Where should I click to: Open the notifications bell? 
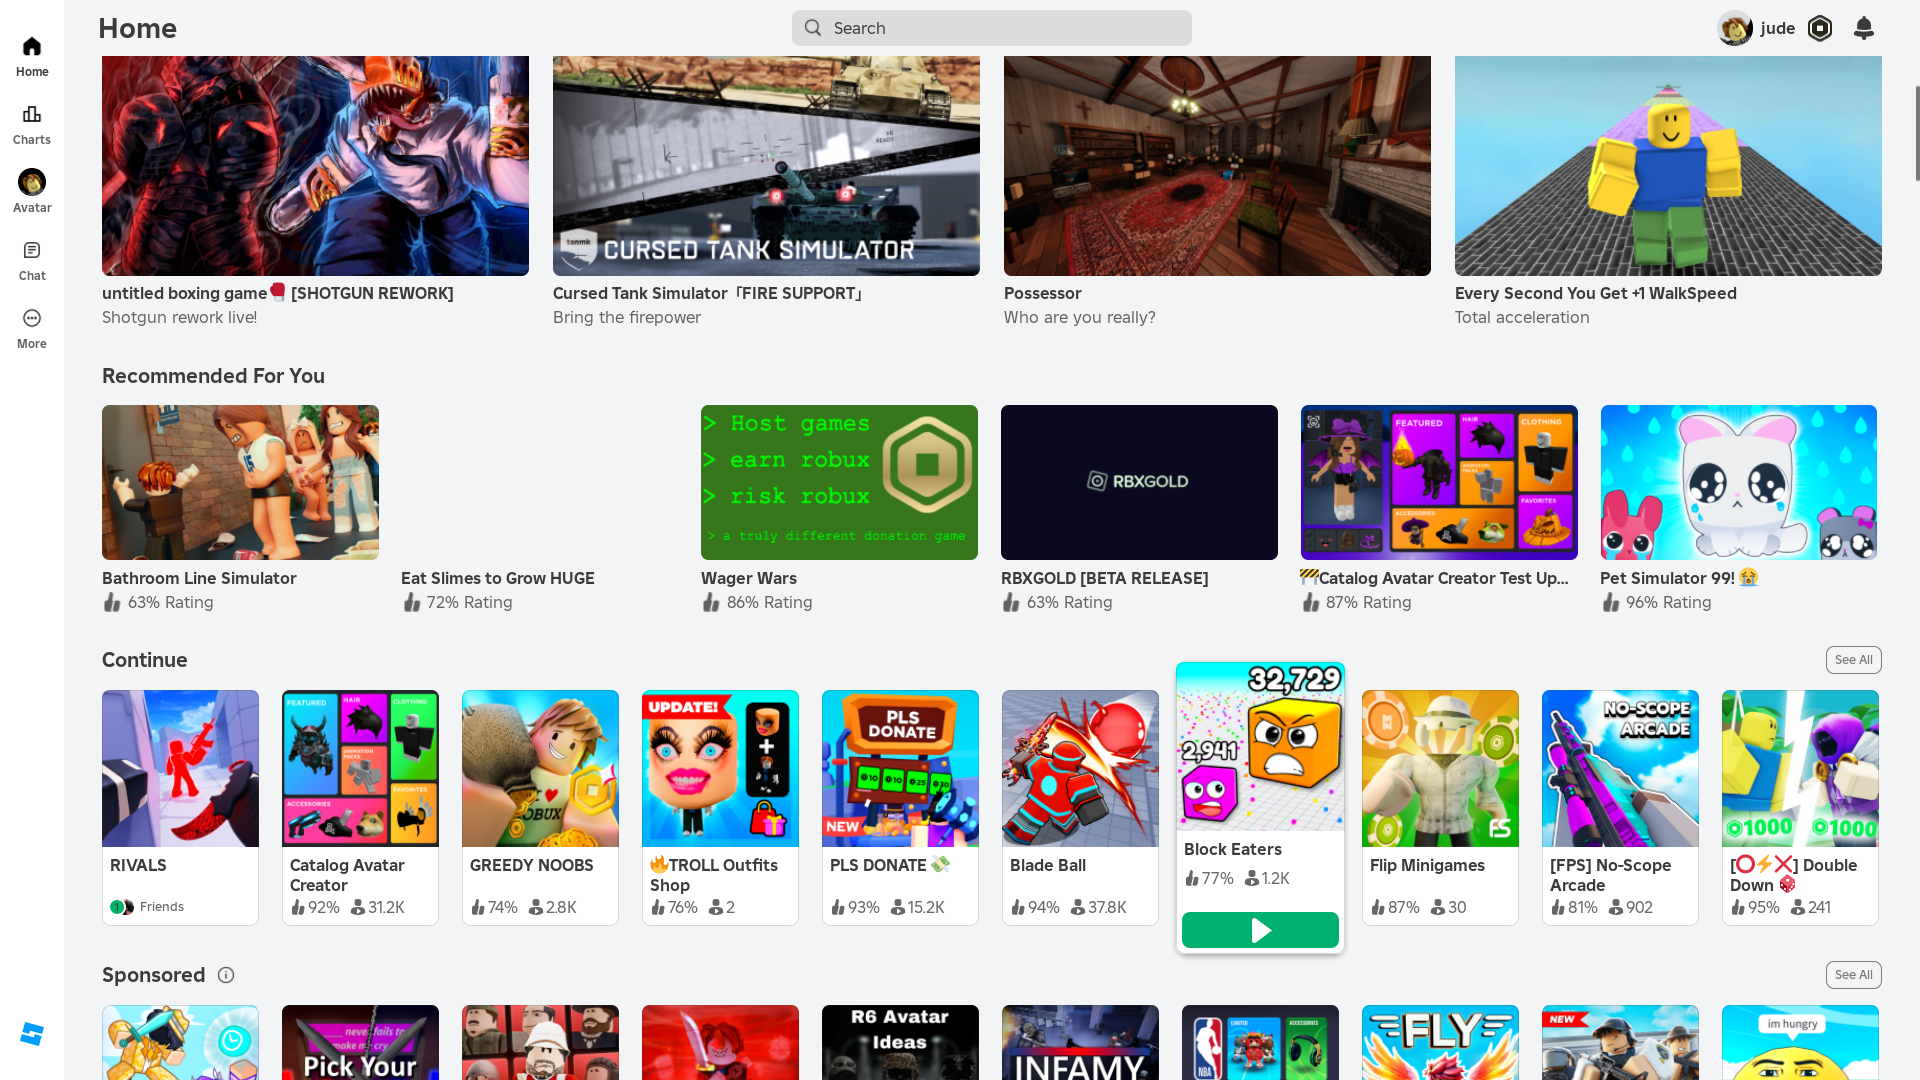pyautogui.click(x=1863, y=28)
